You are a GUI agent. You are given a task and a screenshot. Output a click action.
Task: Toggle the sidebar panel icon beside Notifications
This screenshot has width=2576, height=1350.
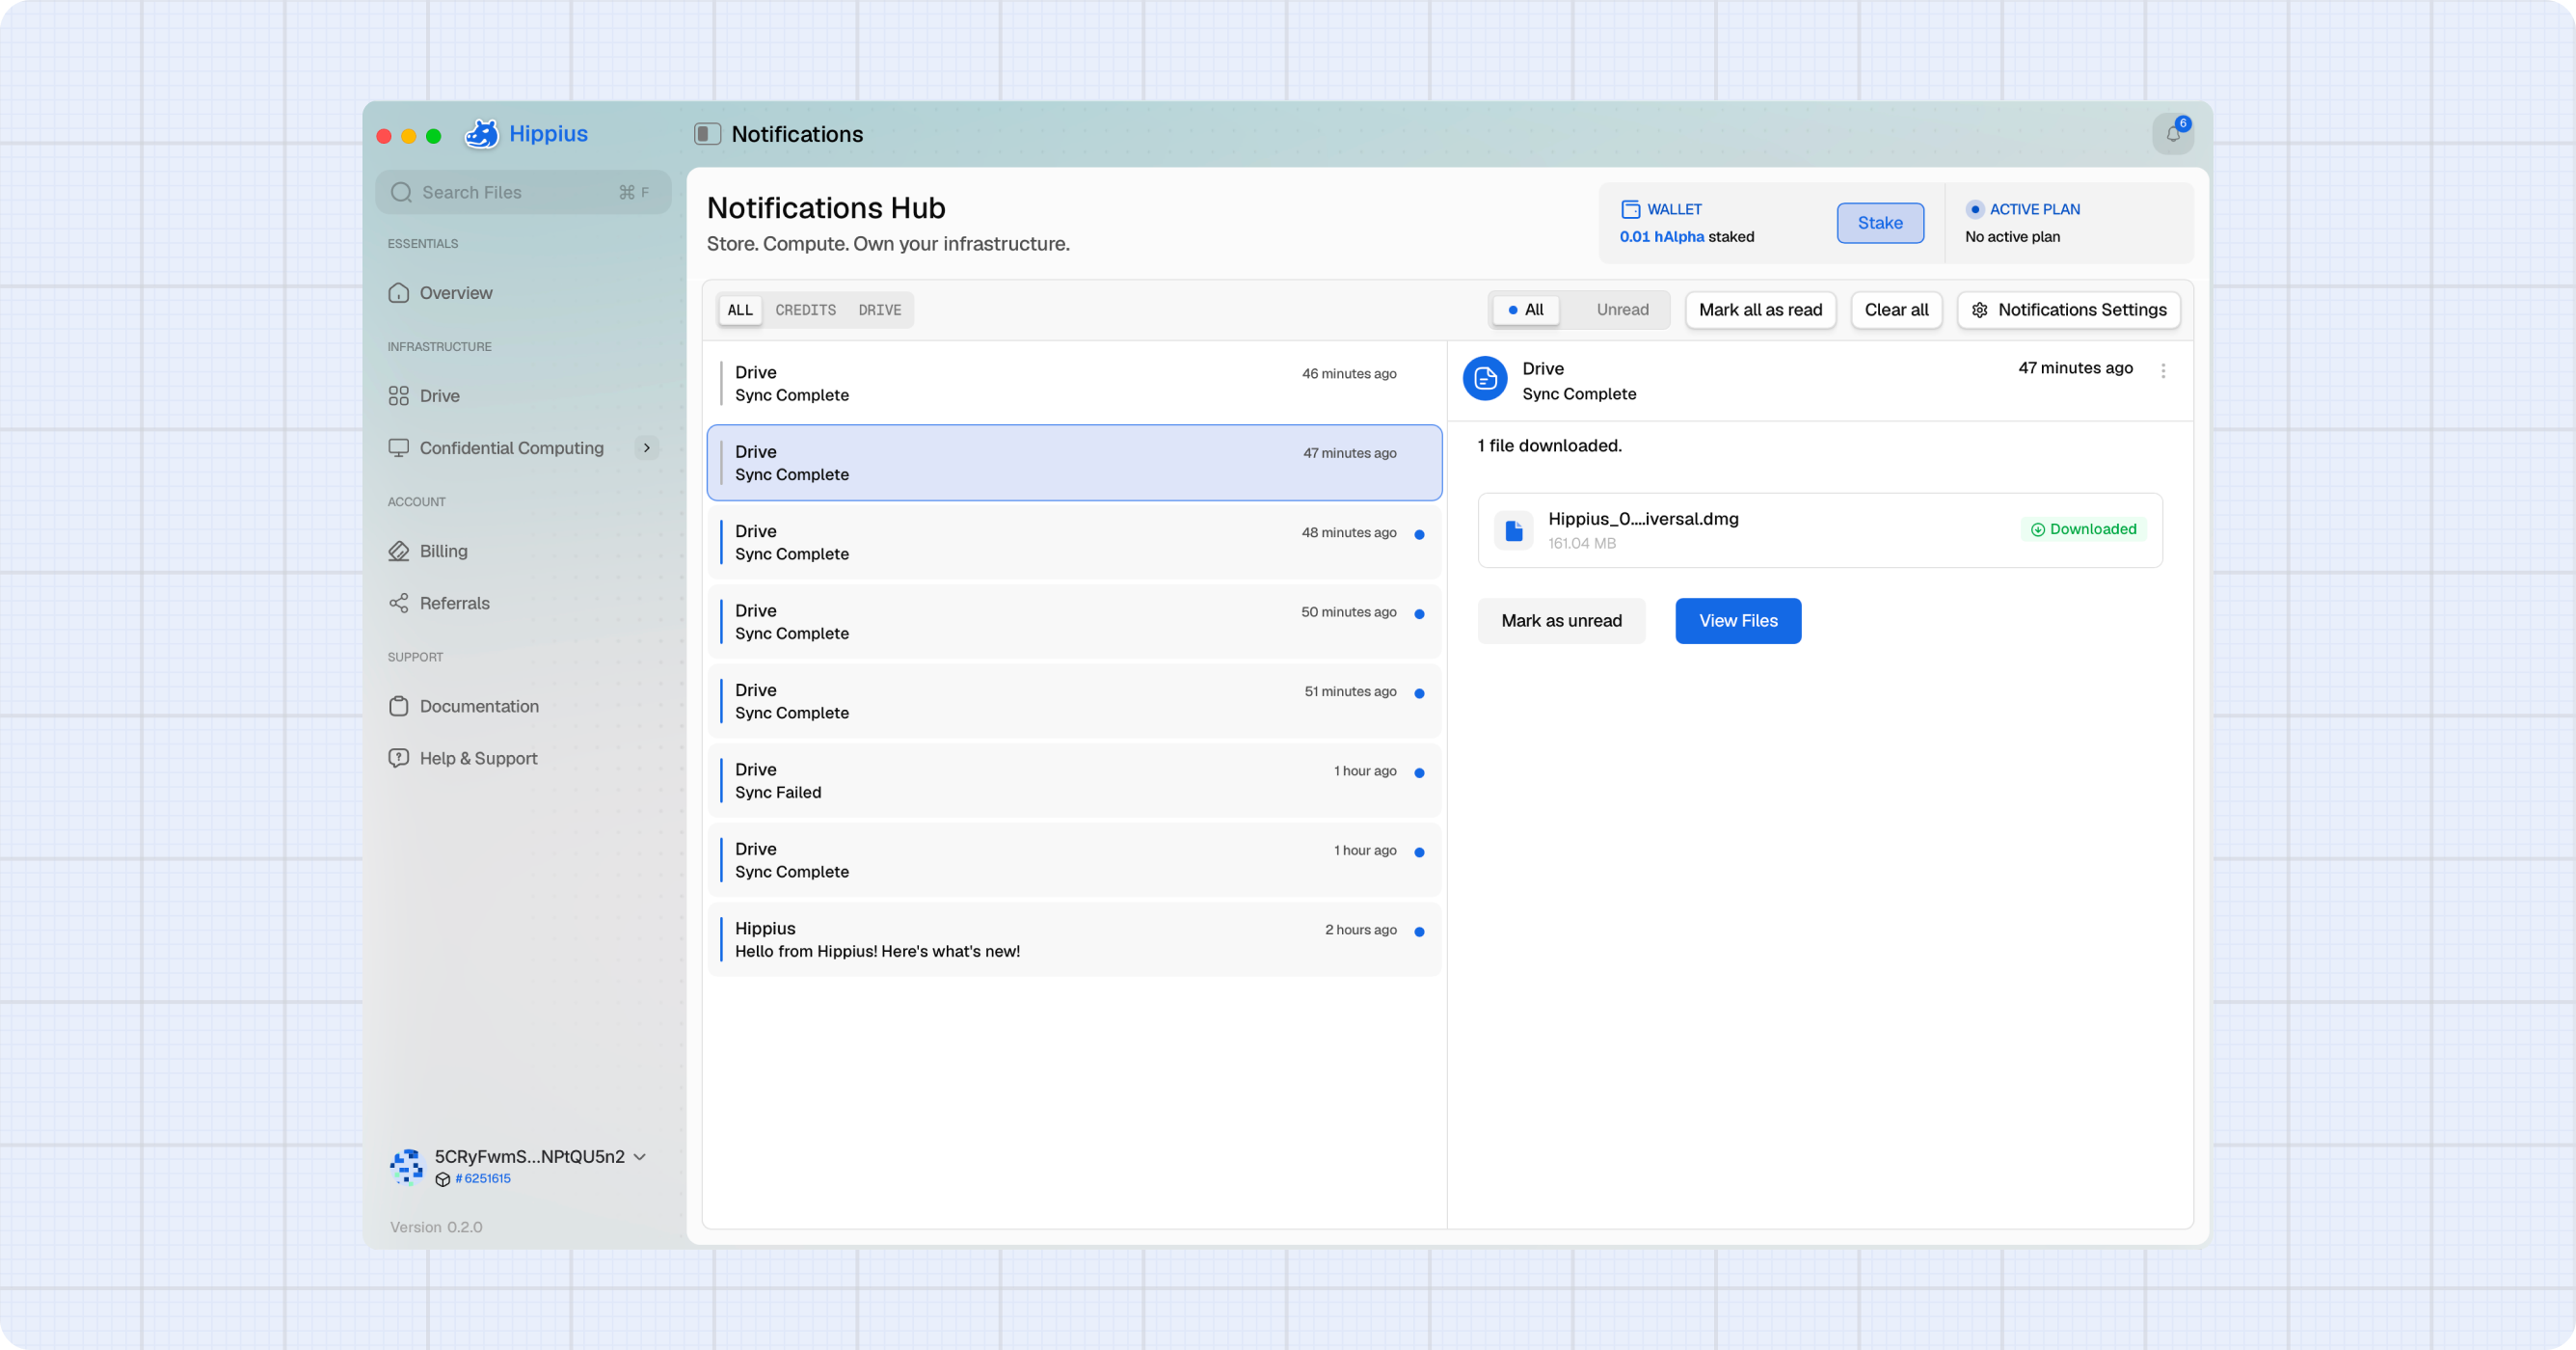[707, 134]
